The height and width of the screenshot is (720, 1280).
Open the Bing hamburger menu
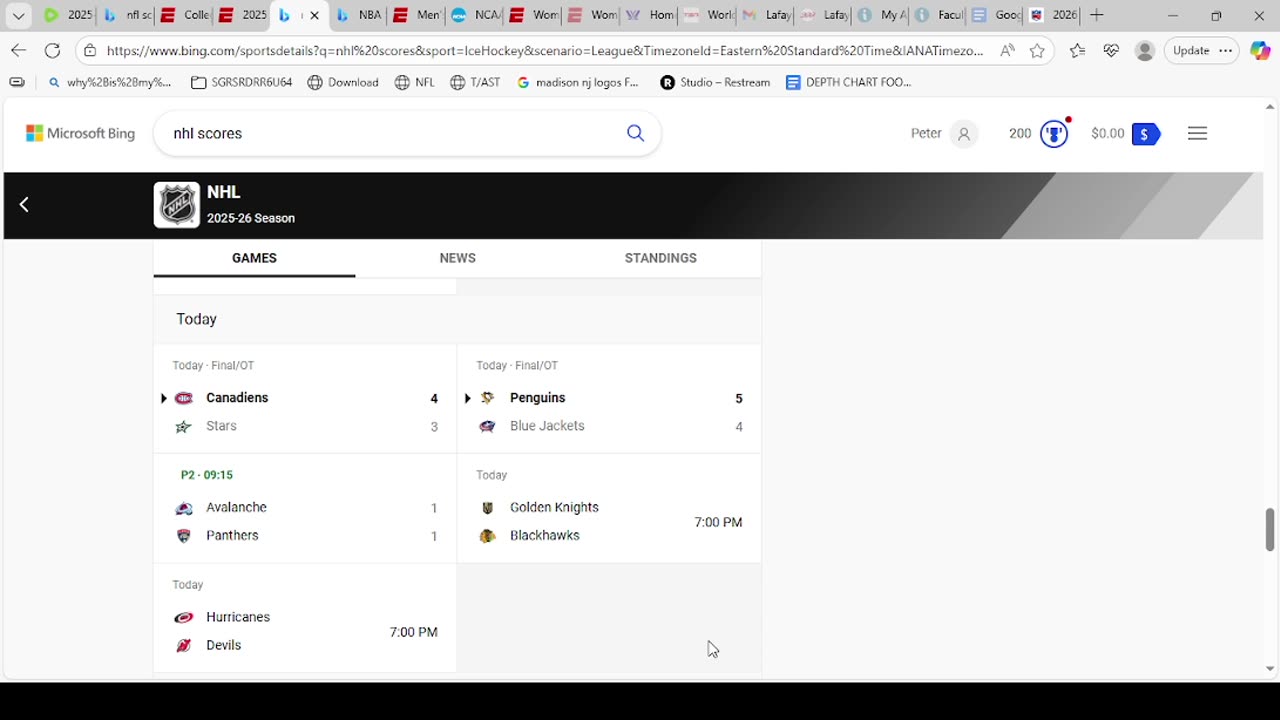click(1197, 133)
